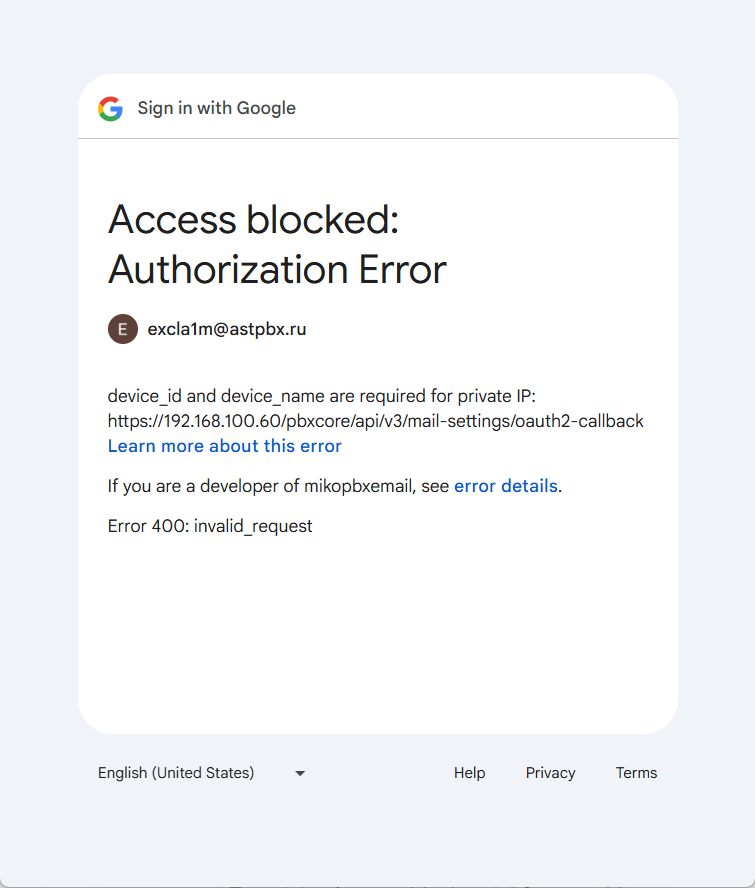Open the Help footer link
Screen dimensions: 755x888
469,773
